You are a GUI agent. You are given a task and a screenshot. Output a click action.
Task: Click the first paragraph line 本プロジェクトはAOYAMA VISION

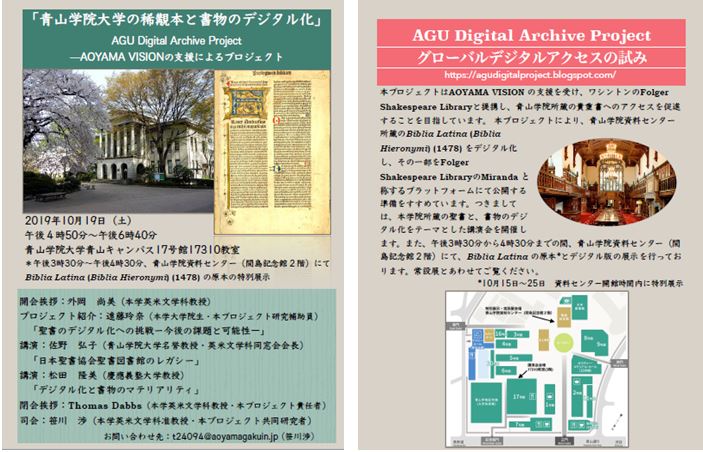tap(524, 92)
